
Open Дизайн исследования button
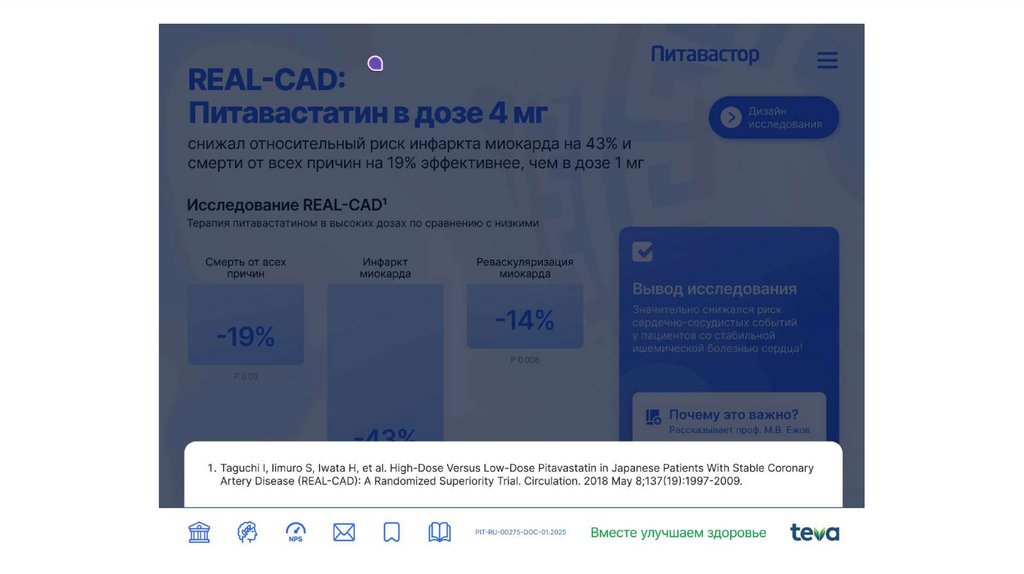click(774, 118)
